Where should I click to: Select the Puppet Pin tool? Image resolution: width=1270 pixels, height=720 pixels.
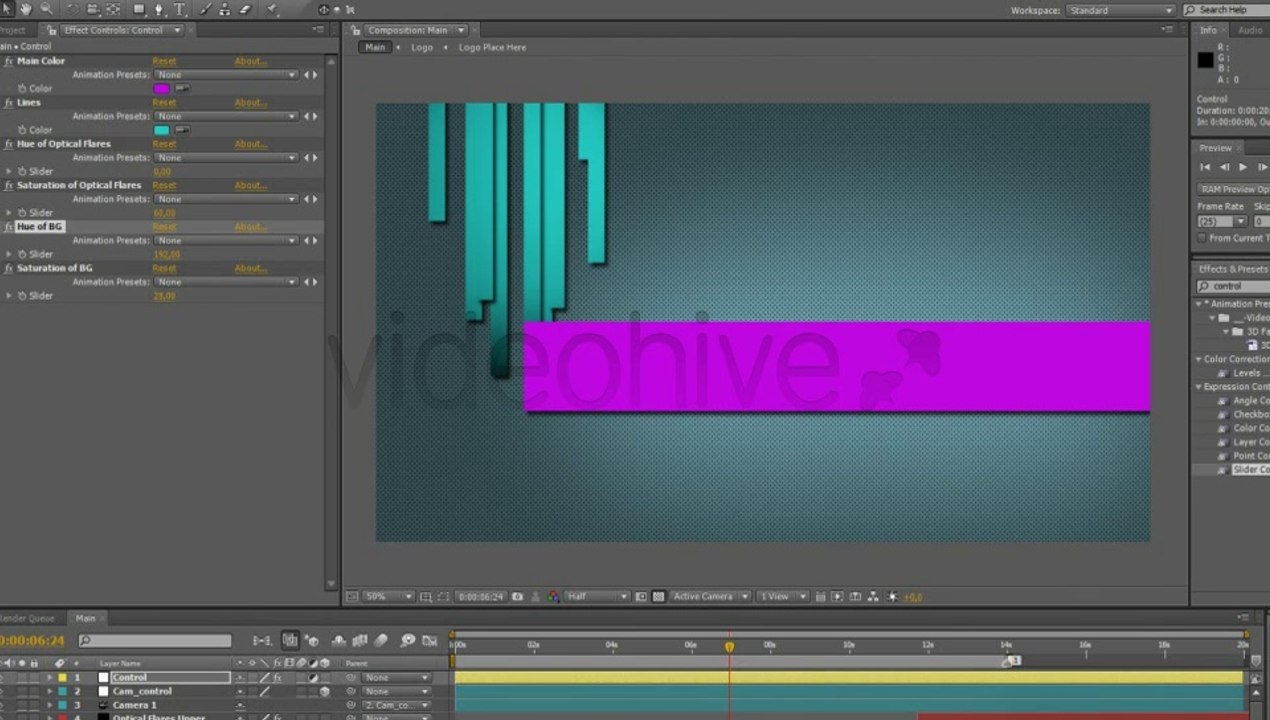[272, 9]
